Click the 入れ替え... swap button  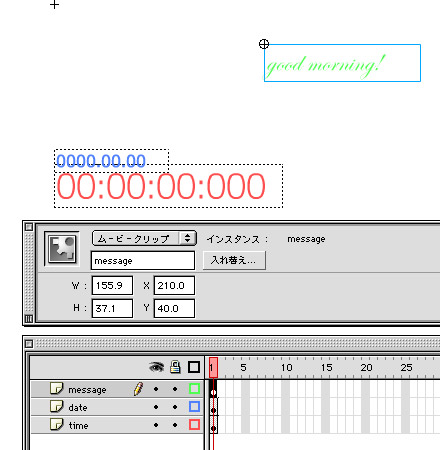click(234, 260)
